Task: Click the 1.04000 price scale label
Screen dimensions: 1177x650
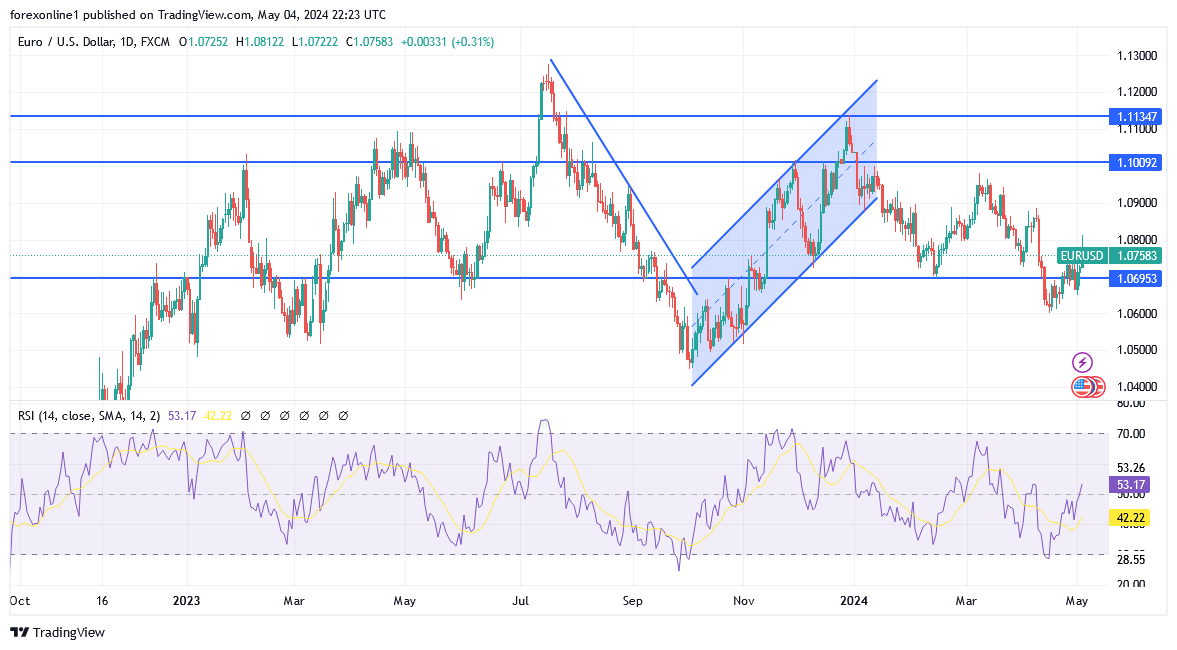Action: coord(1136,387)
